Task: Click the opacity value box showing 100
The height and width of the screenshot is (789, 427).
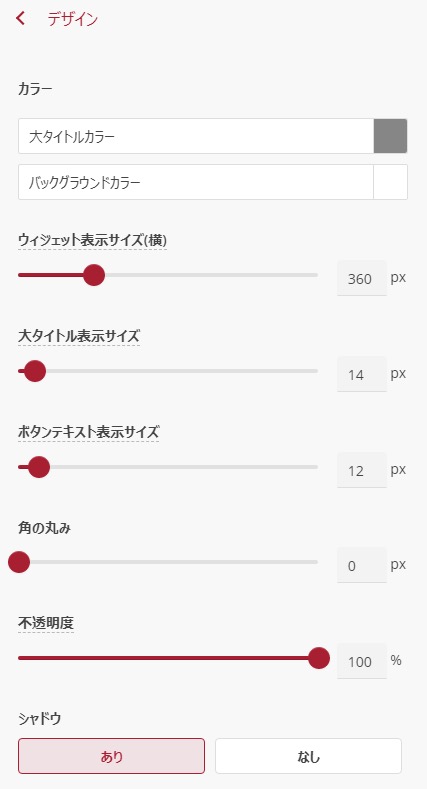Action: (362, 661)
